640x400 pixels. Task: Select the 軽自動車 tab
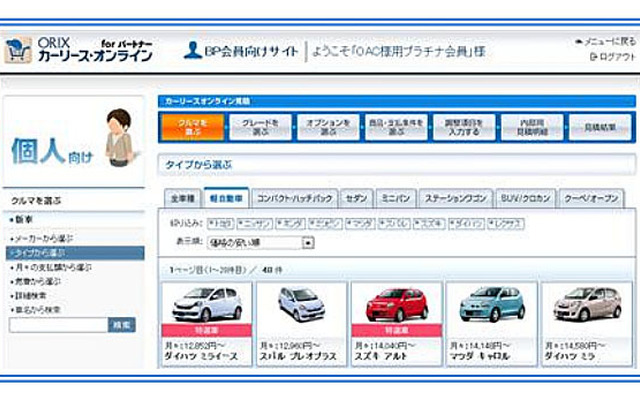coord(226,198)
